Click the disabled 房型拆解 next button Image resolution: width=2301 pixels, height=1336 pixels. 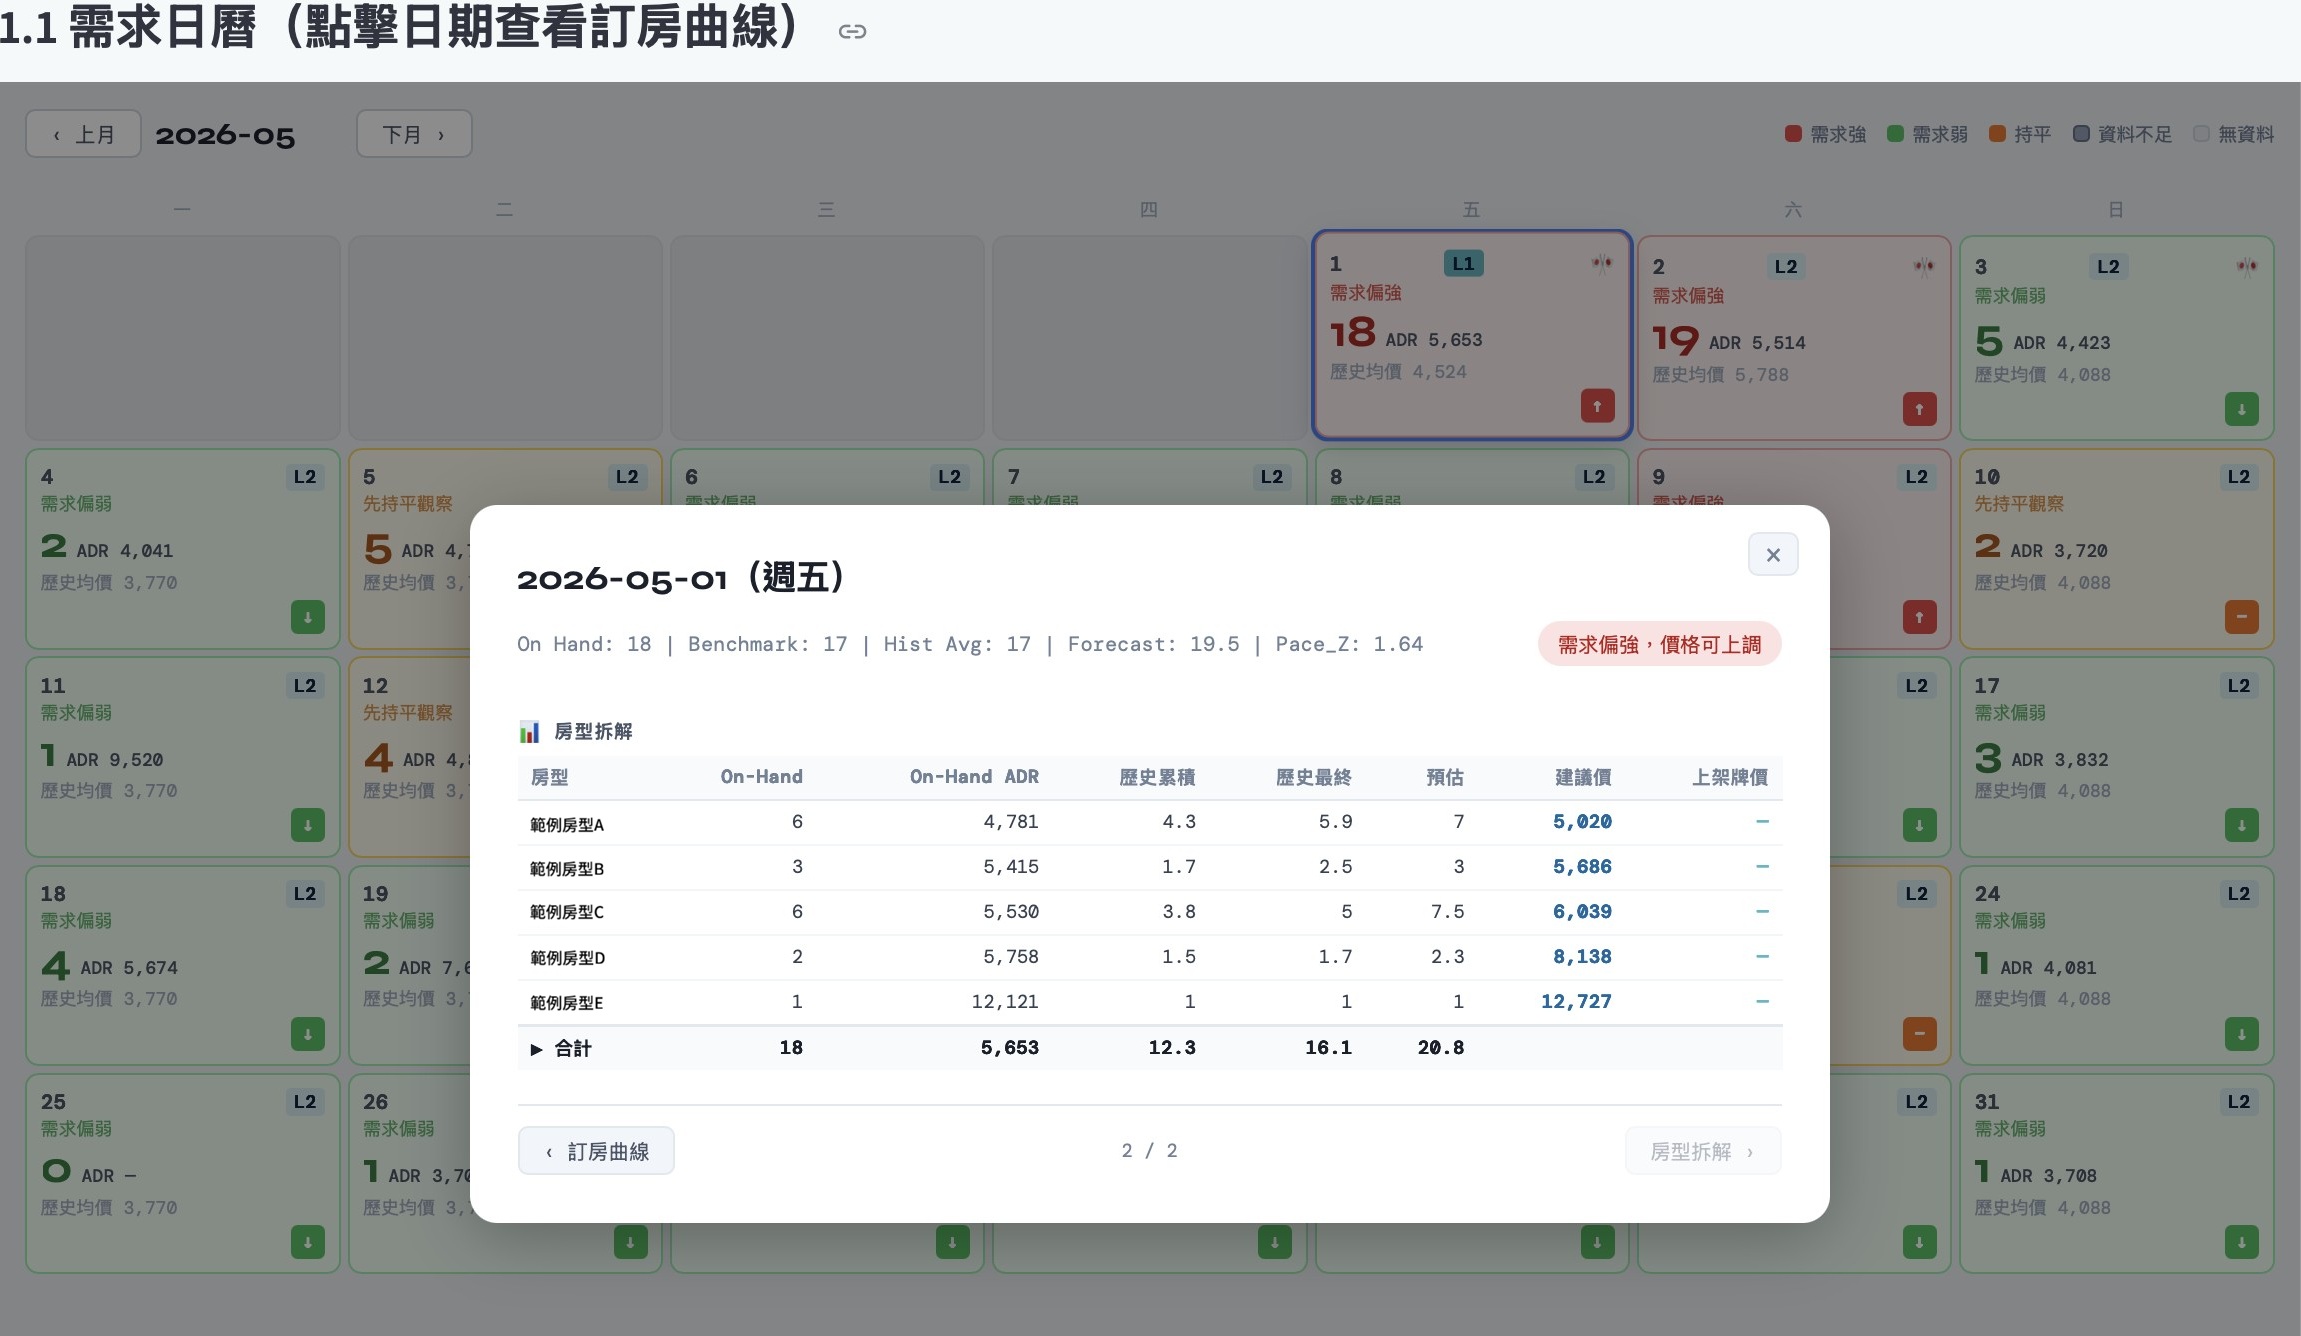[x=1703, y=1151]
